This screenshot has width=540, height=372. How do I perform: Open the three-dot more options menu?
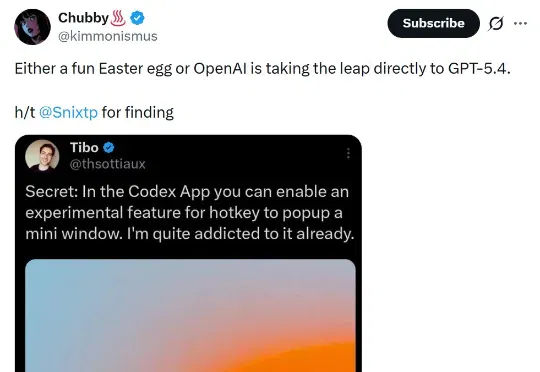(520, 23)
